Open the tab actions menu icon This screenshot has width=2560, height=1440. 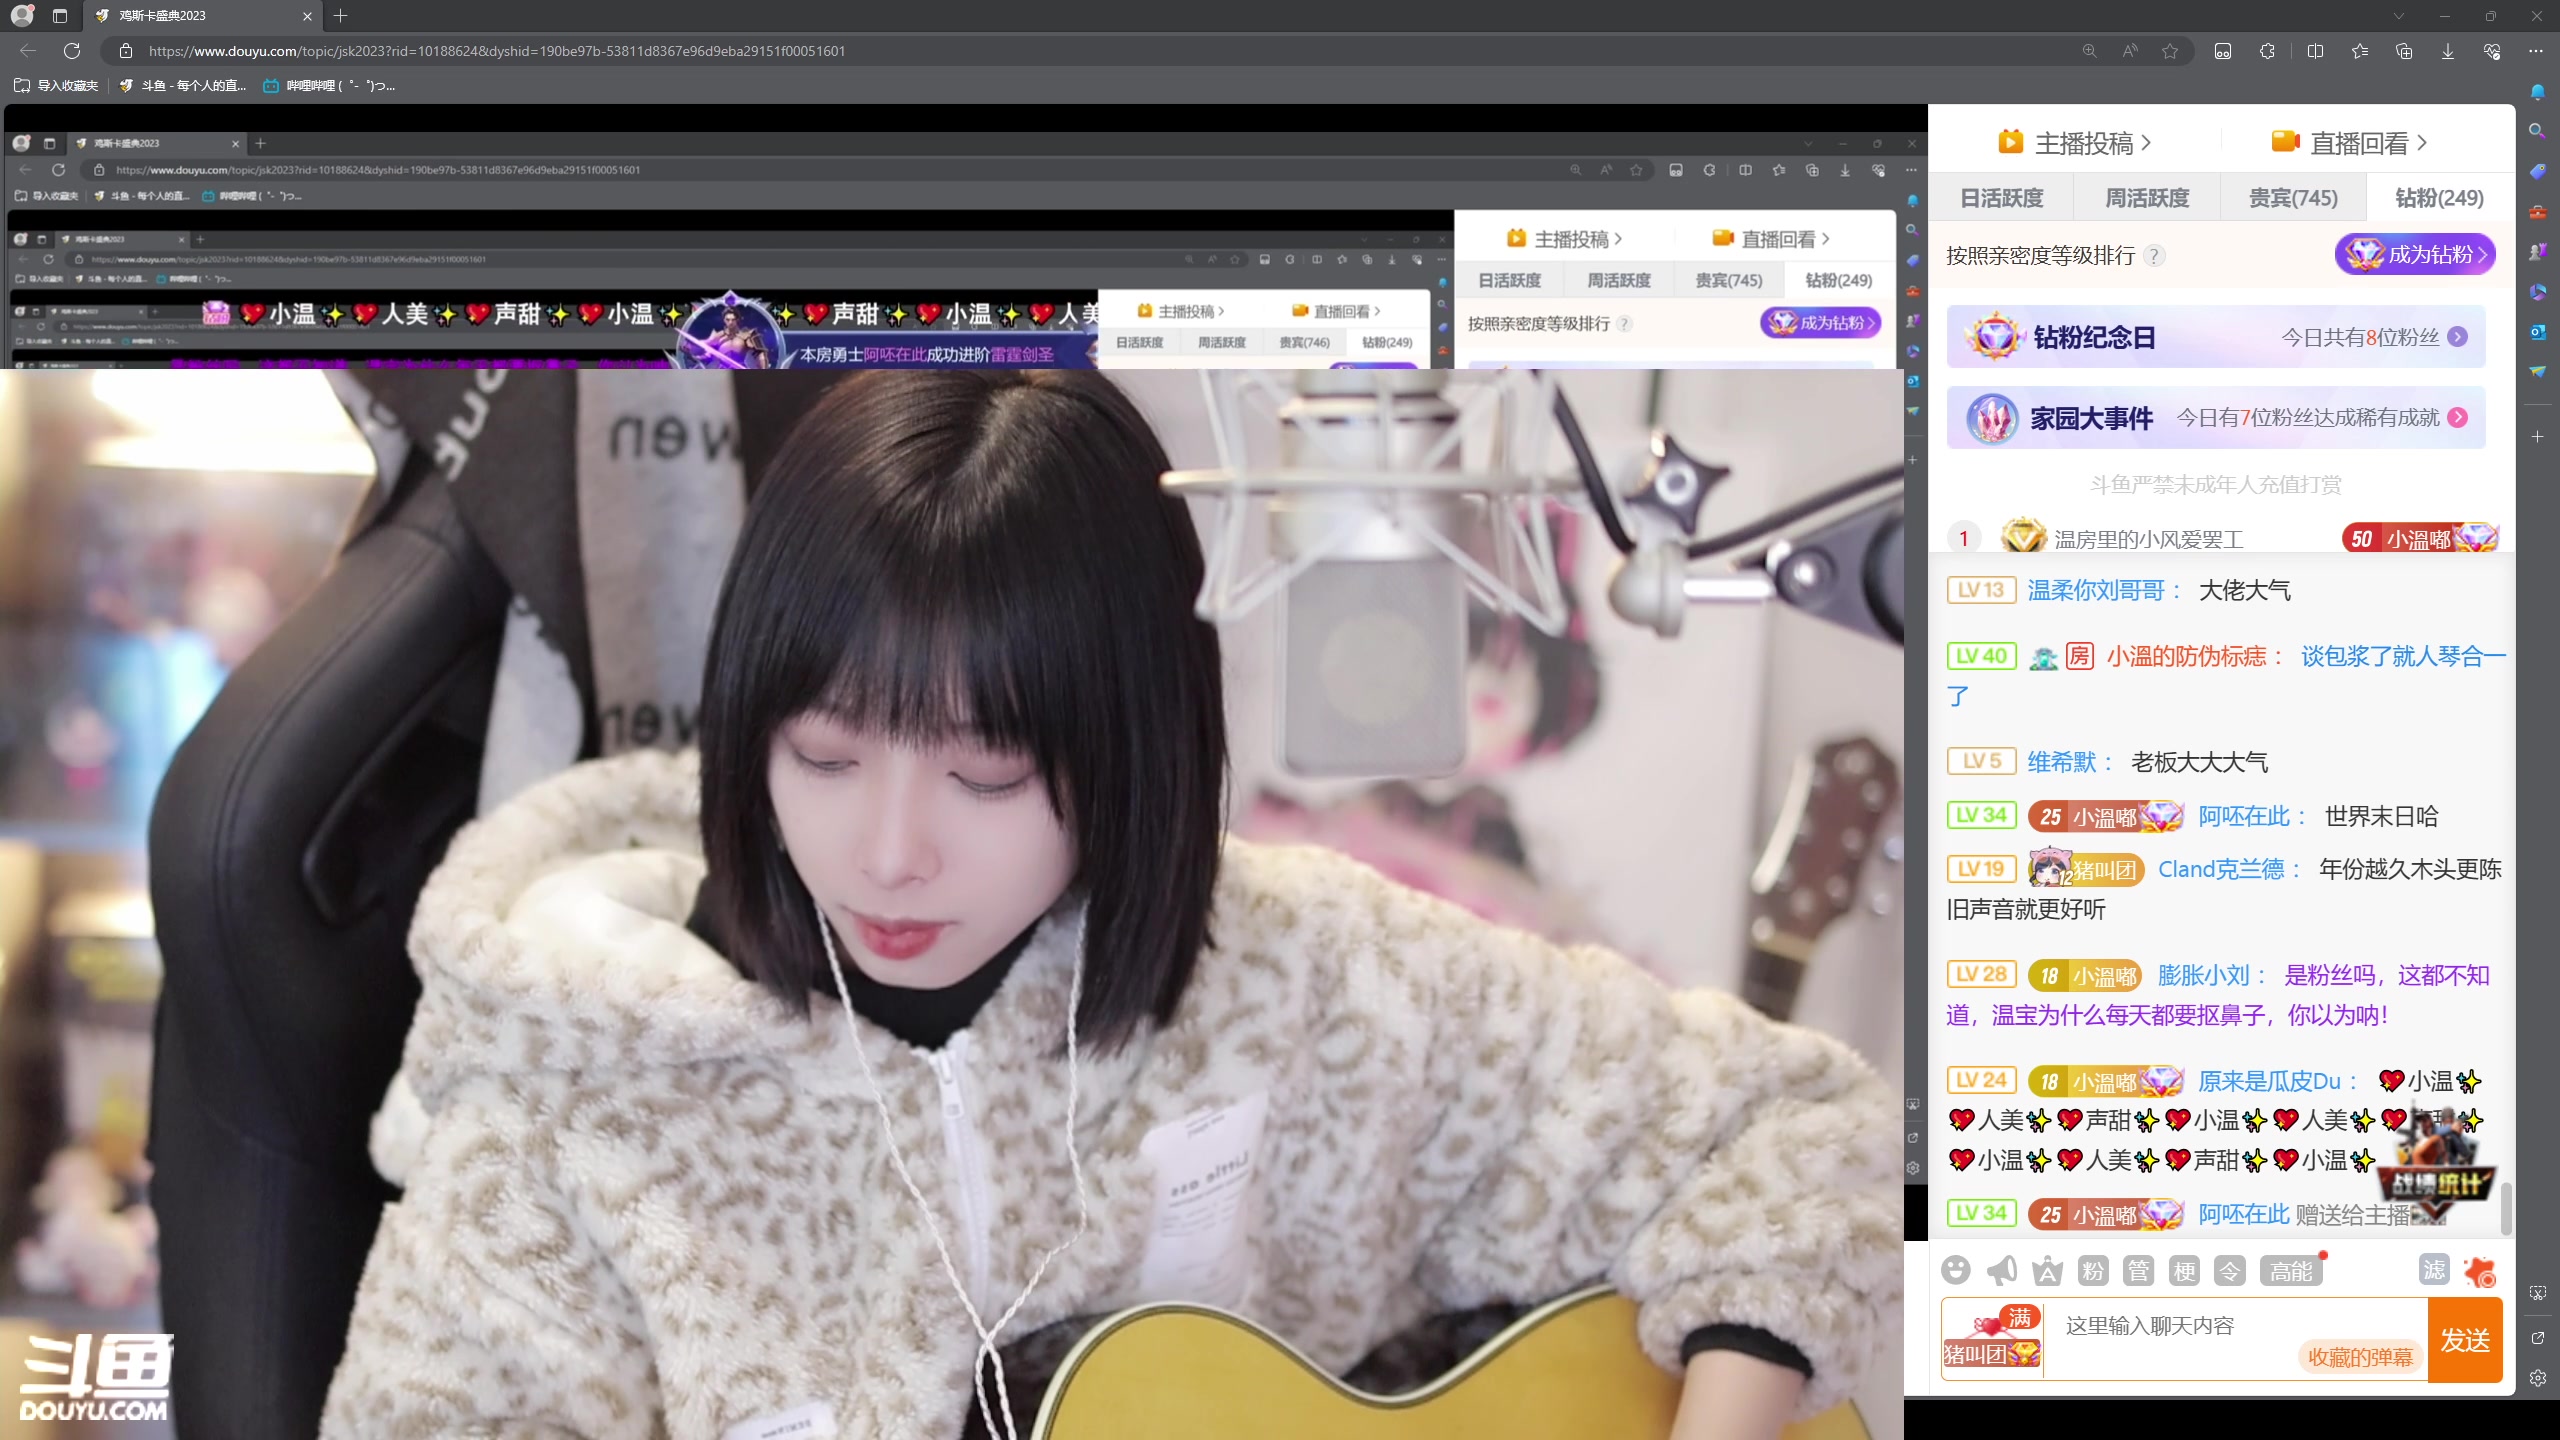tap(60, 16)
